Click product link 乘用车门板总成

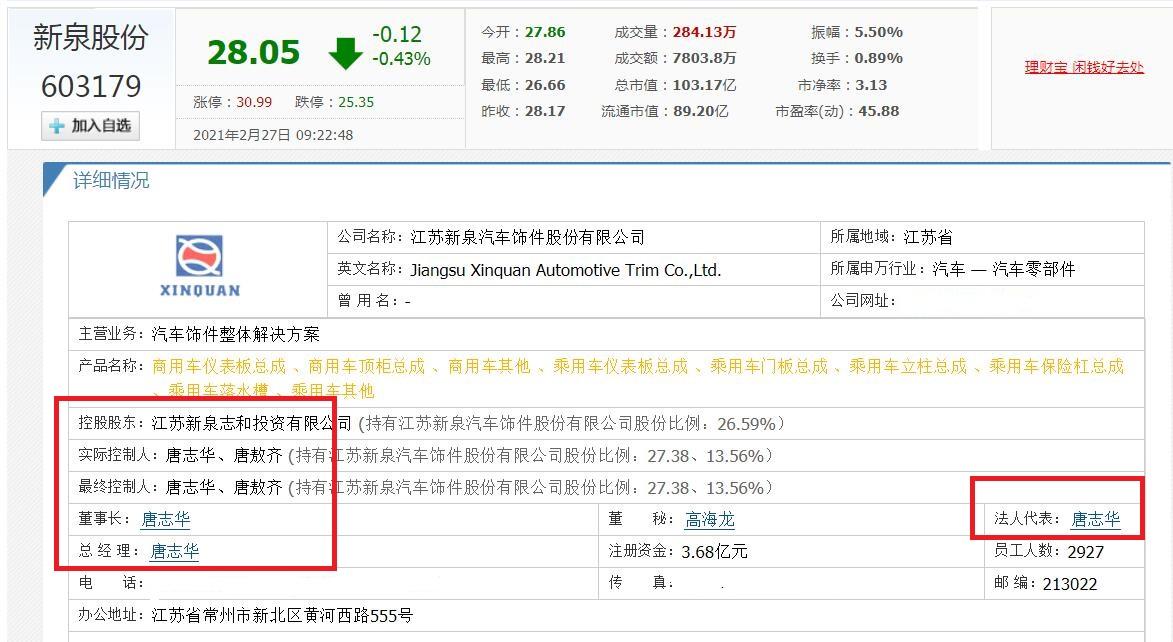tap(769, 366)
